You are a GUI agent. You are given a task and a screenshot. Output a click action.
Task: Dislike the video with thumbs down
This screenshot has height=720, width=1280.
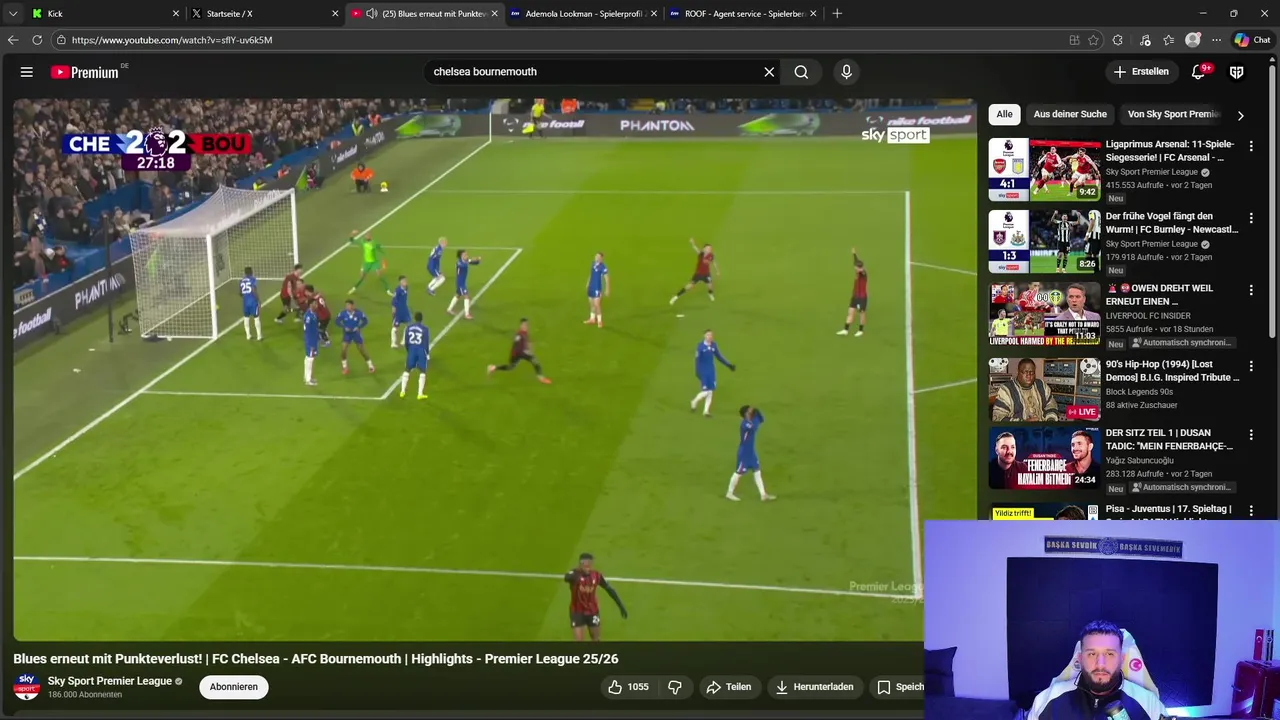pos(675,687)
